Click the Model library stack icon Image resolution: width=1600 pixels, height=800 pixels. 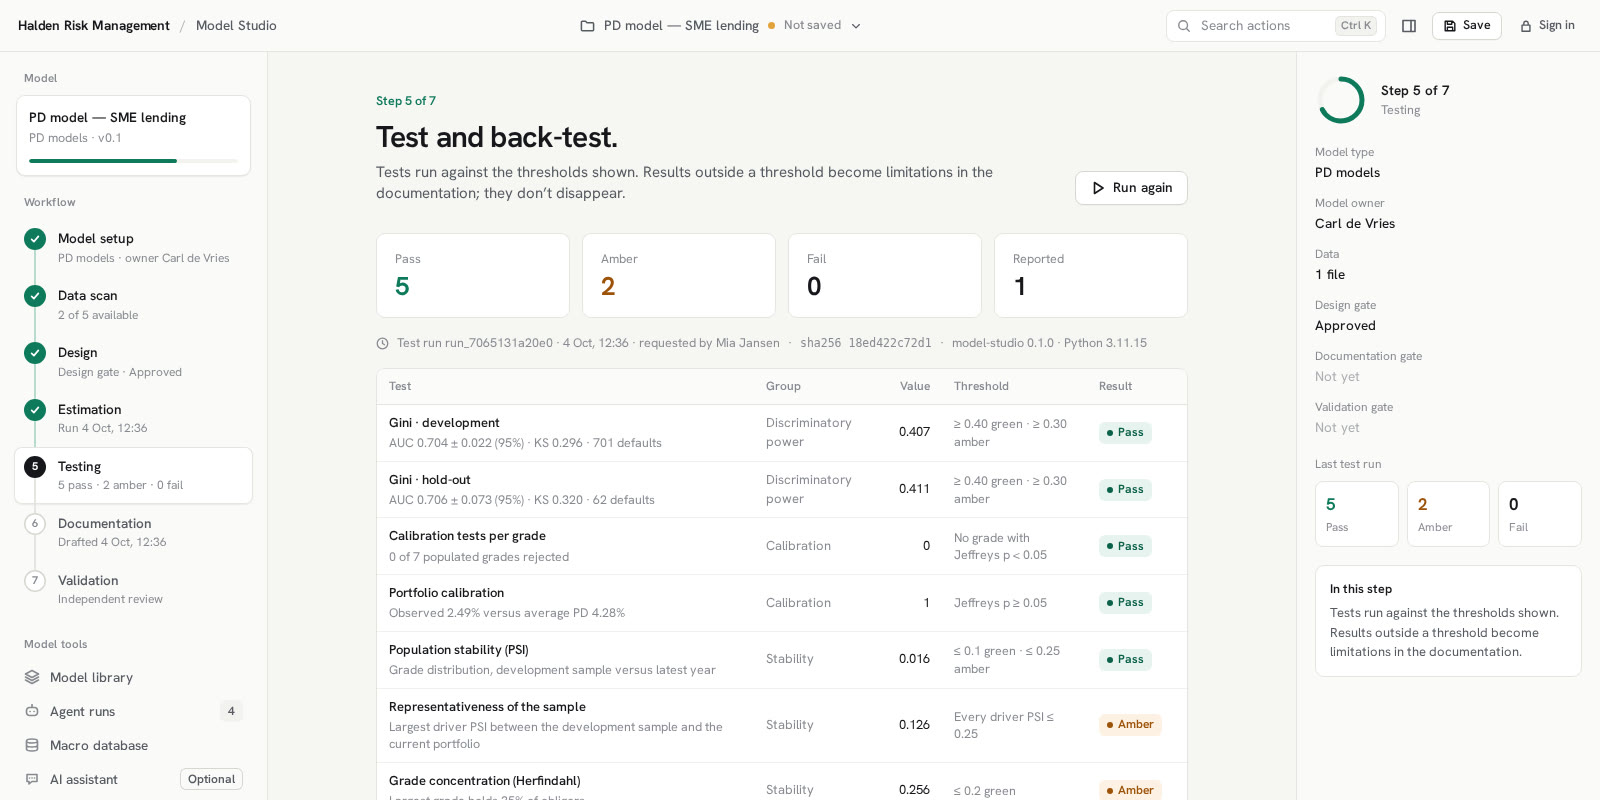click(32, 678)
